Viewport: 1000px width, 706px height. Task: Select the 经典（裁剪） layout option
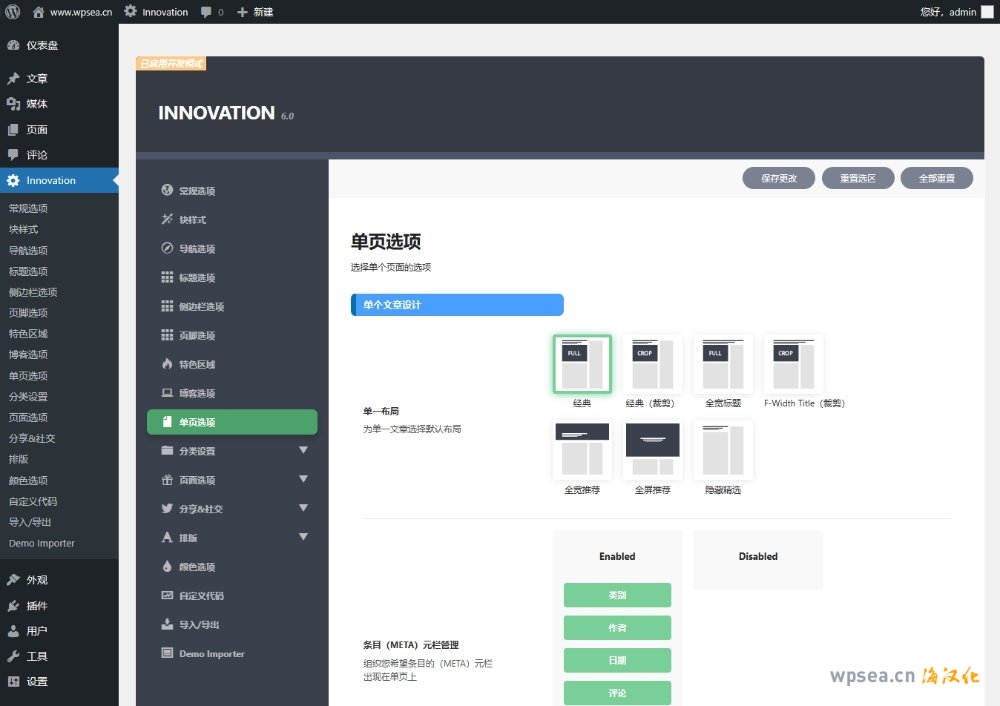(652, 365)
